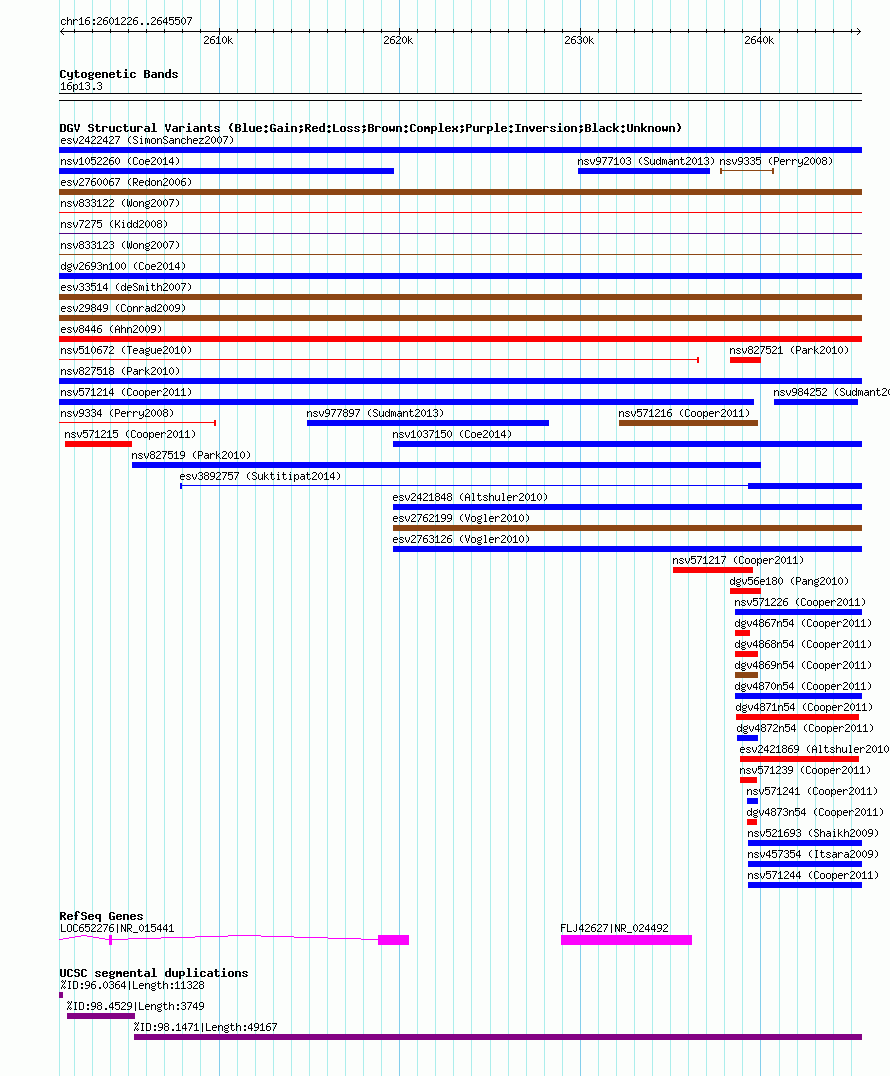The image size is (890, 1076).
Task: Open the dgv4867n54 (Cooper2011) label
Action: point(803,623)
